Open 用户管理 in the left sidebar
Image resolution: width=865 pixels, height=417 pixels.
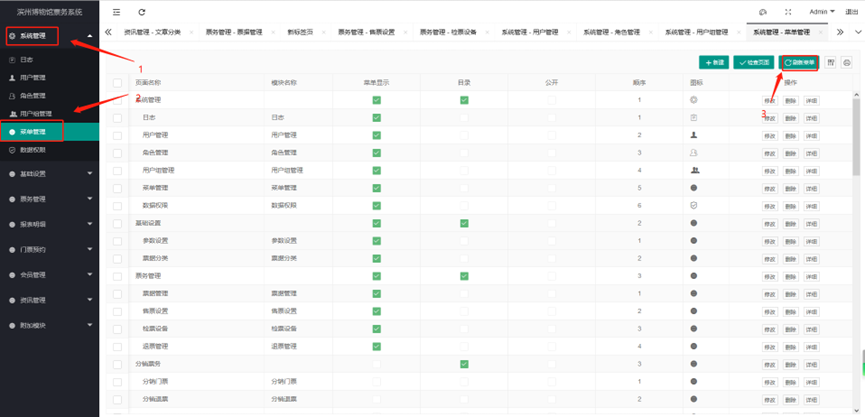pyautogui.click(x=33, y=78)
